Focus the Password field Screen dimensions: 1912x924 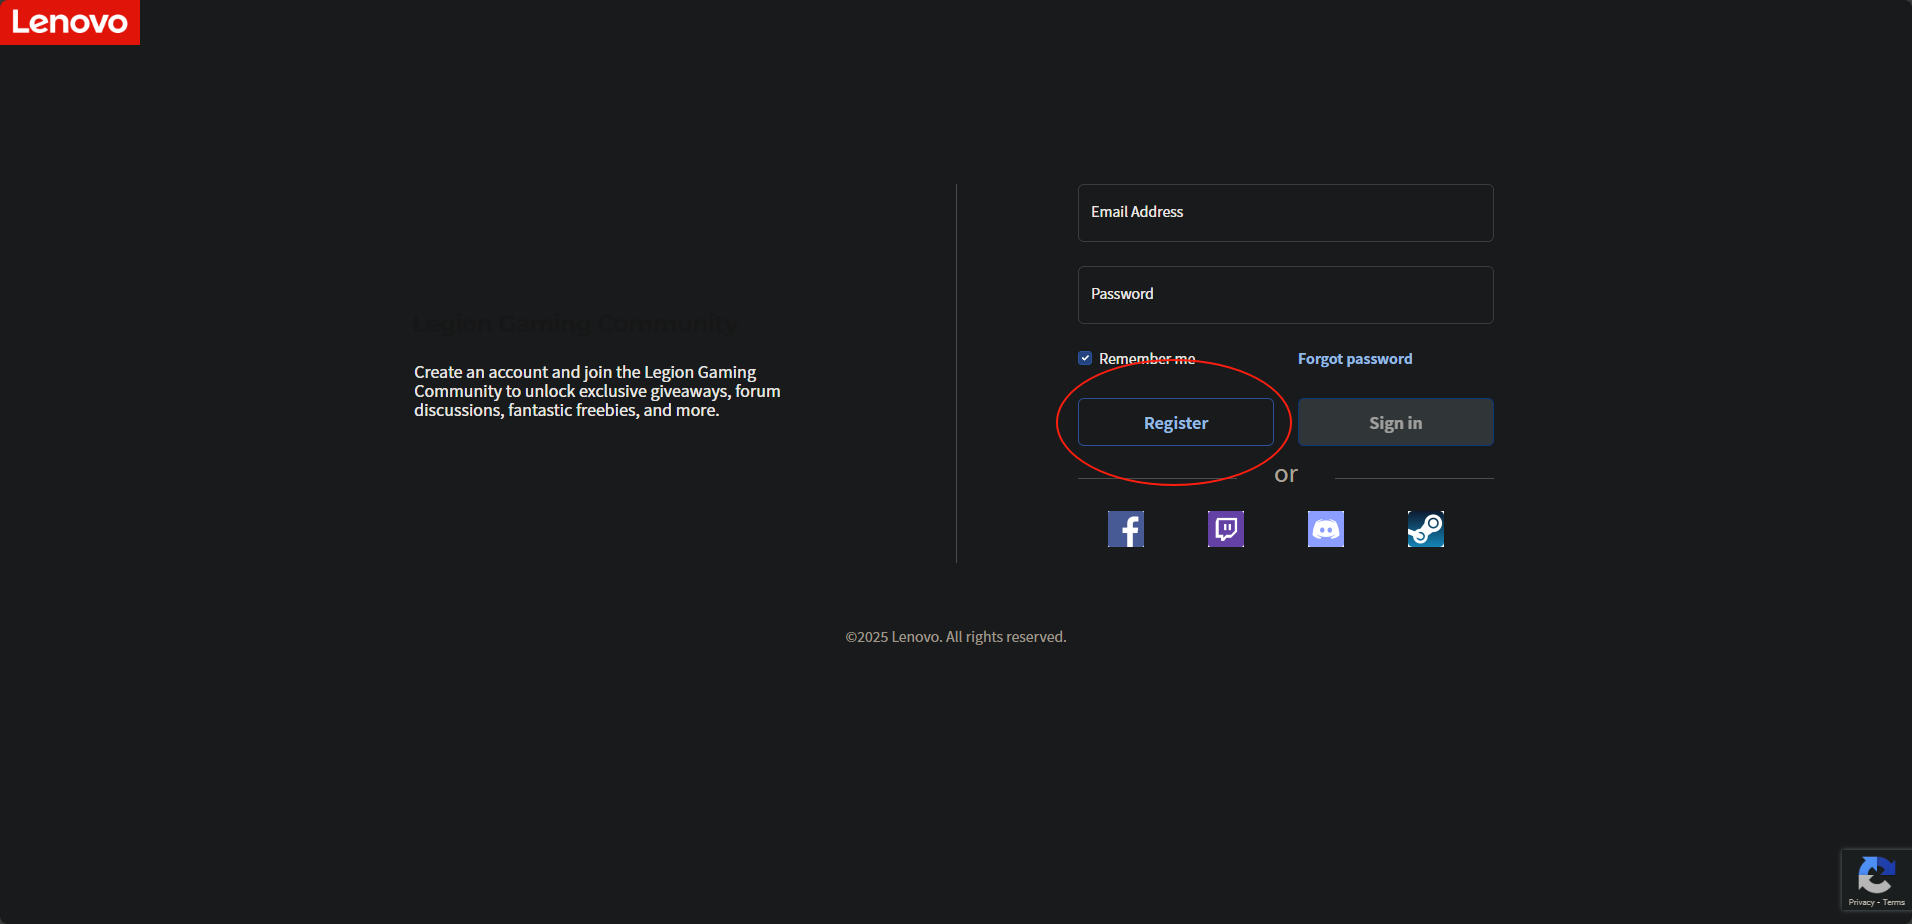click(1286, 295)
